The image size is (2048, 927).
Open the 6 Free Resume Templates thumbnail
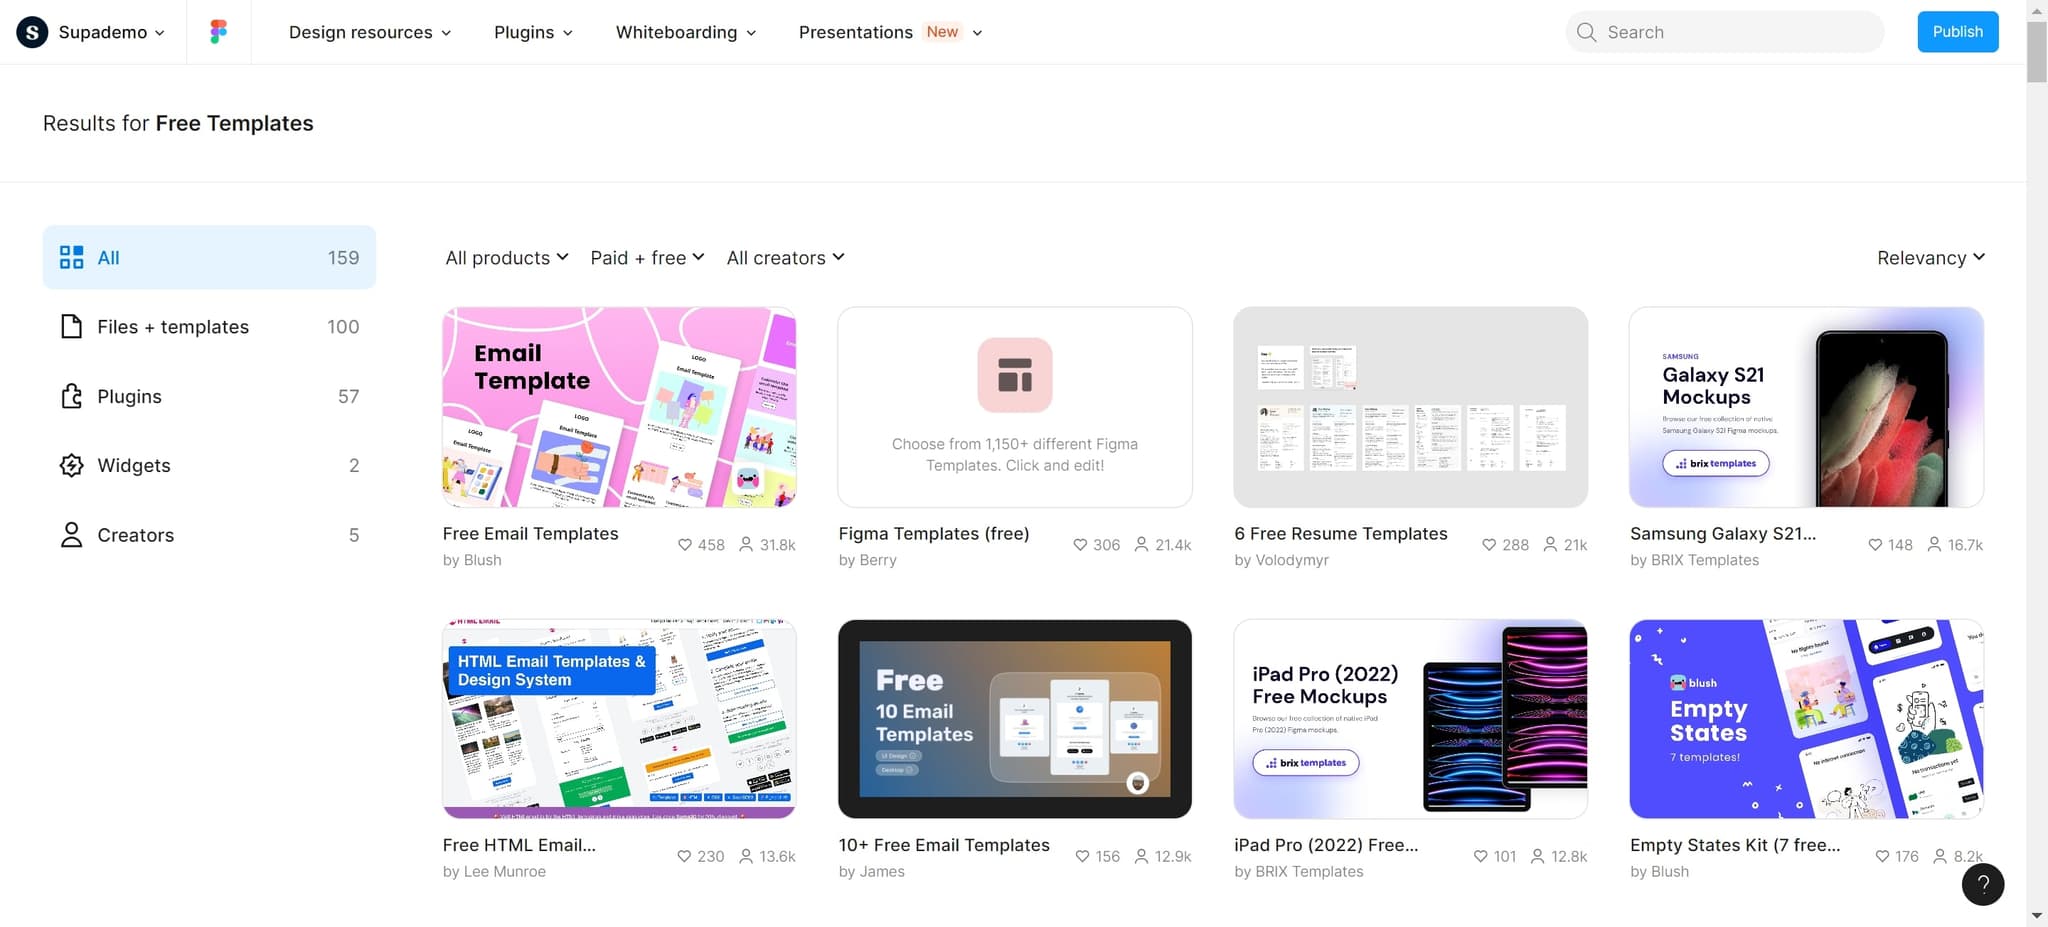(x=1410, y=407)
